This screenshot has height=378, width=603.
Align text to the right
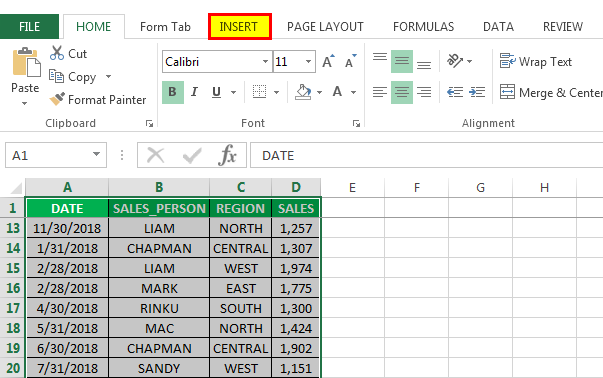pos(424,92)
